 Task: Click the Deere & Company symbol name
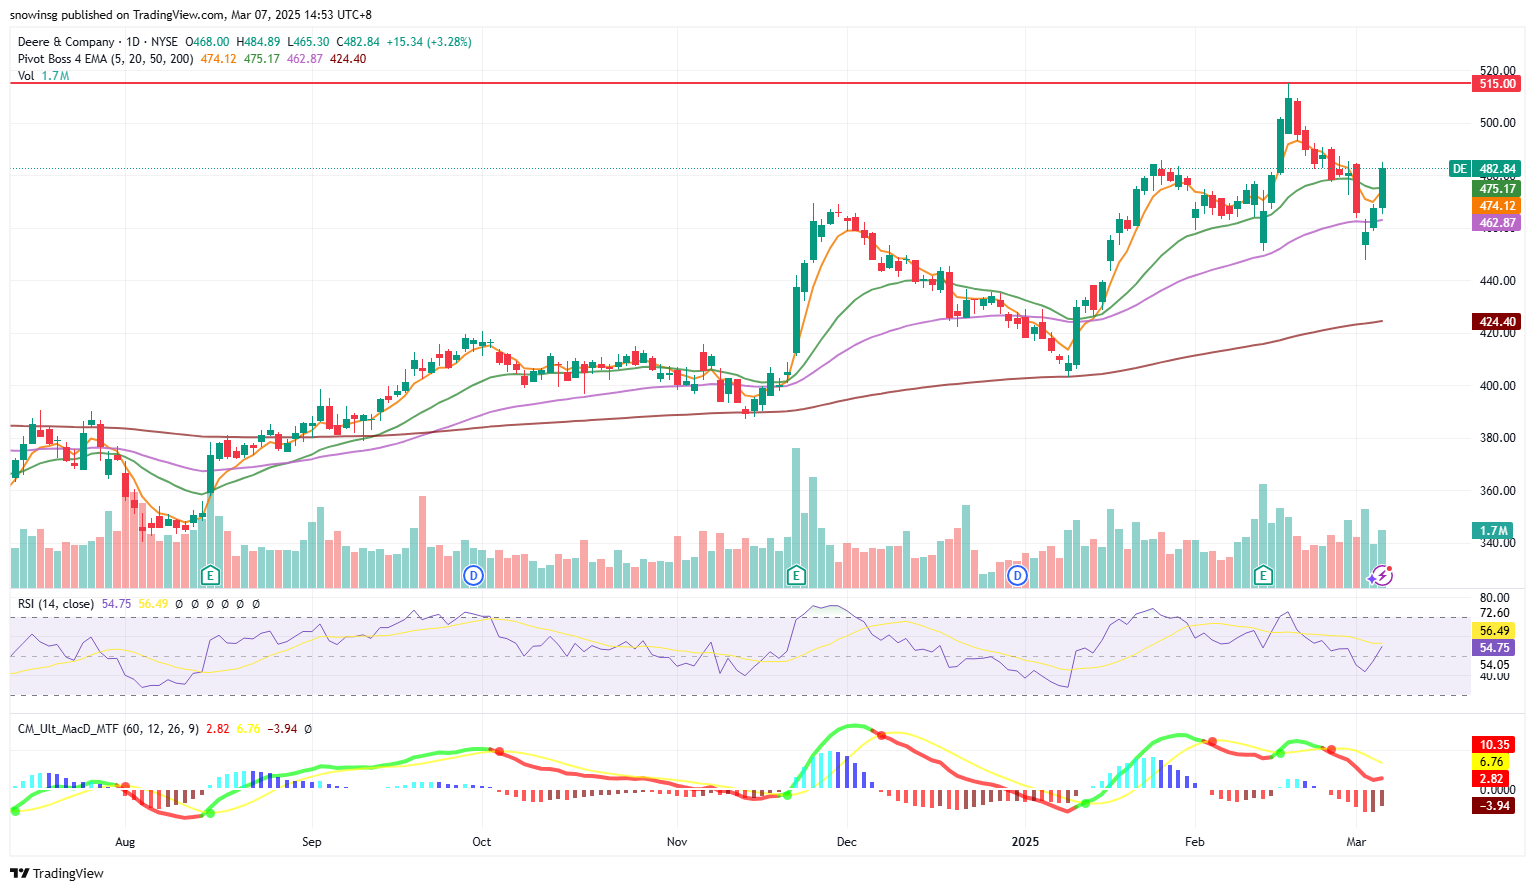click(66, 42)
